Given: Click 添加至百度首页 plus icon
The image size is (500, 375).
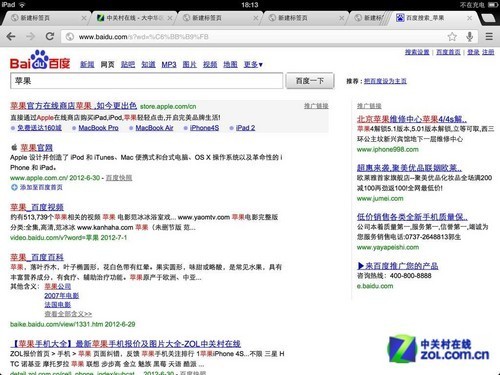Looking at the screenshot, I should tap(14, 187).
